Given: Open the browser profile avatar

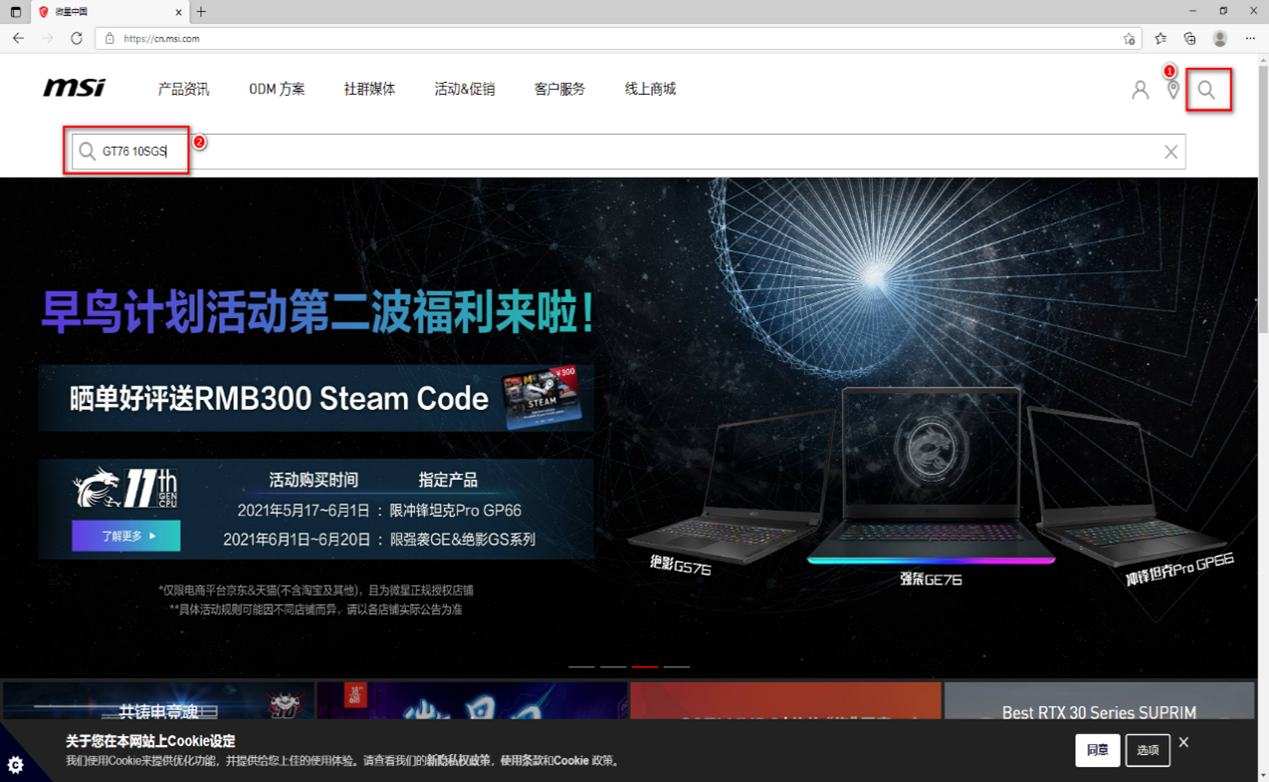Looking at the screenshot, I should tap(1219, 38).
